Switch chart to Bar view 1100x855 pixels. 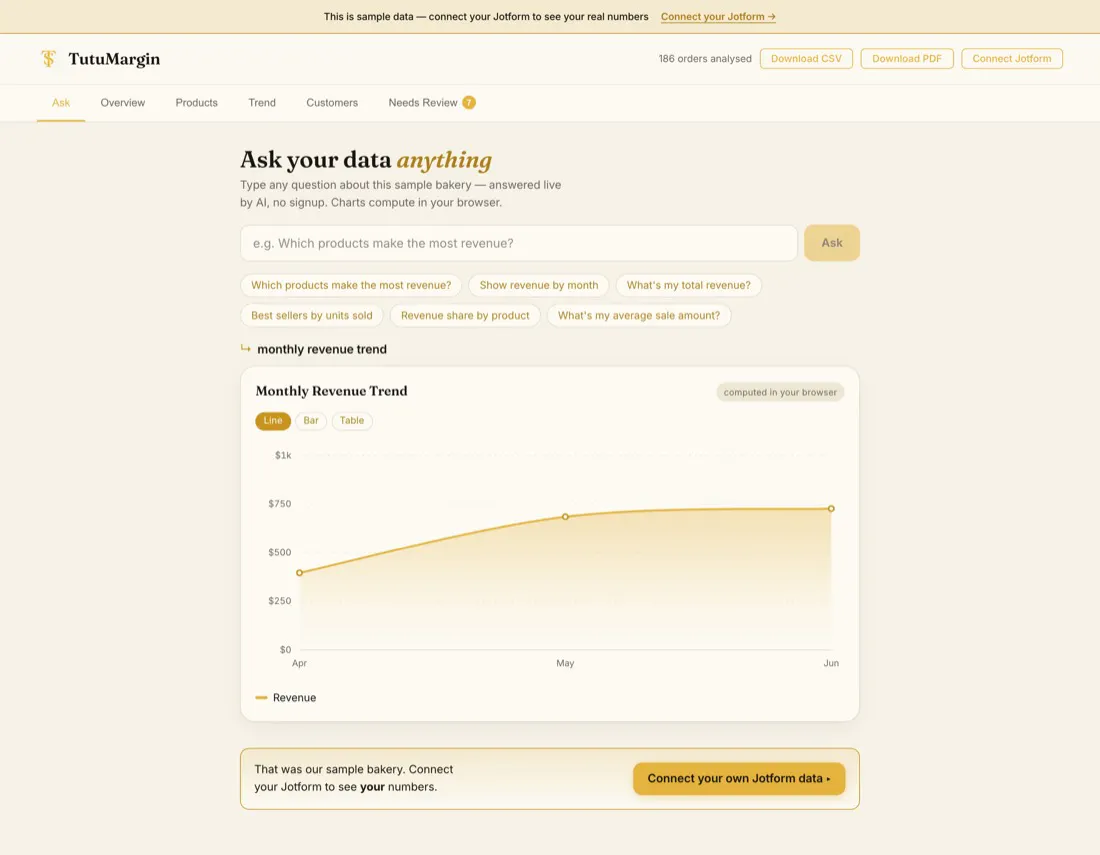[311, 421]
